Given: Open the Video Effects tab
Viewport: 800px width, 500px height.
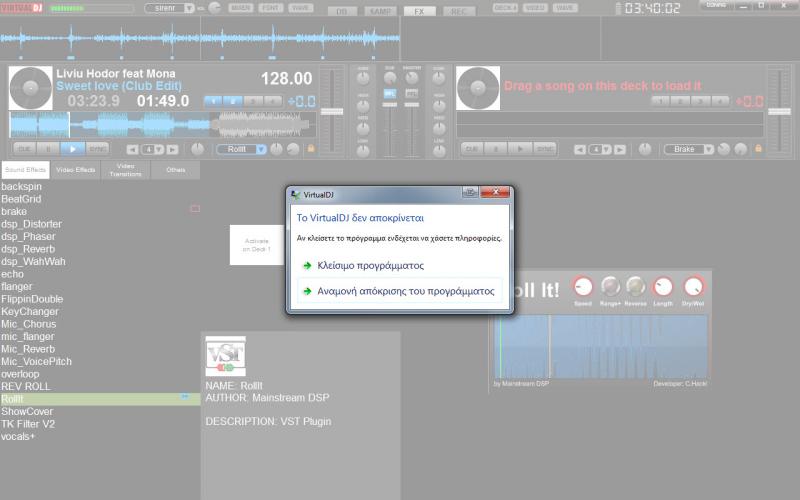Looking at the screenshot, I should (76, 170).
